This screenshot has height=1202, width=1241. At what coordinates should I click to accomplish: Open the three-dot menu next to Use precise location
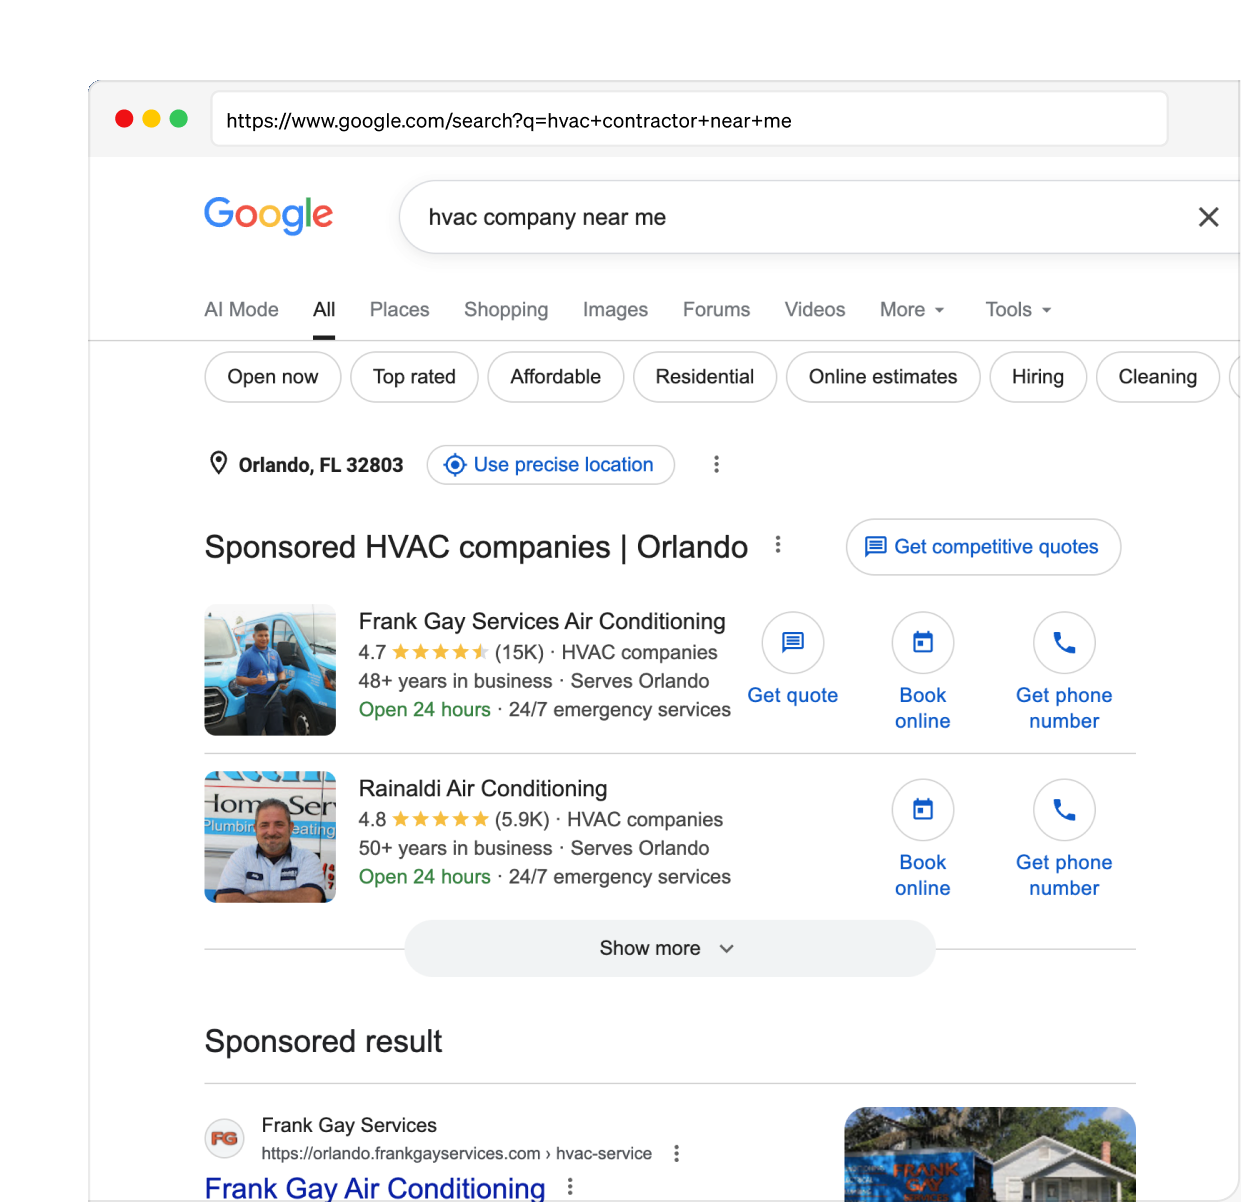(x=716, y=464)
